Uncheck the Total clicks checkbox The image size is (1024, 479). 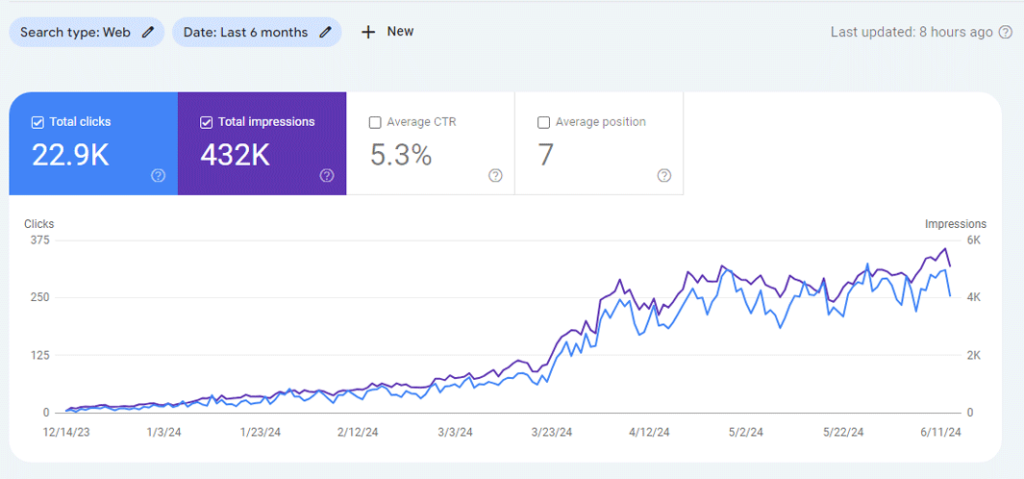37,122
